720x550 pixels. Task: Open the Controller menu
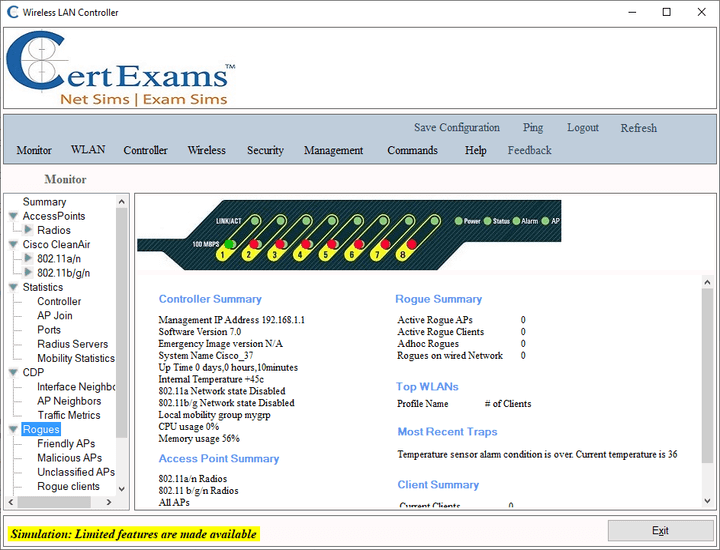pos(145,150)
